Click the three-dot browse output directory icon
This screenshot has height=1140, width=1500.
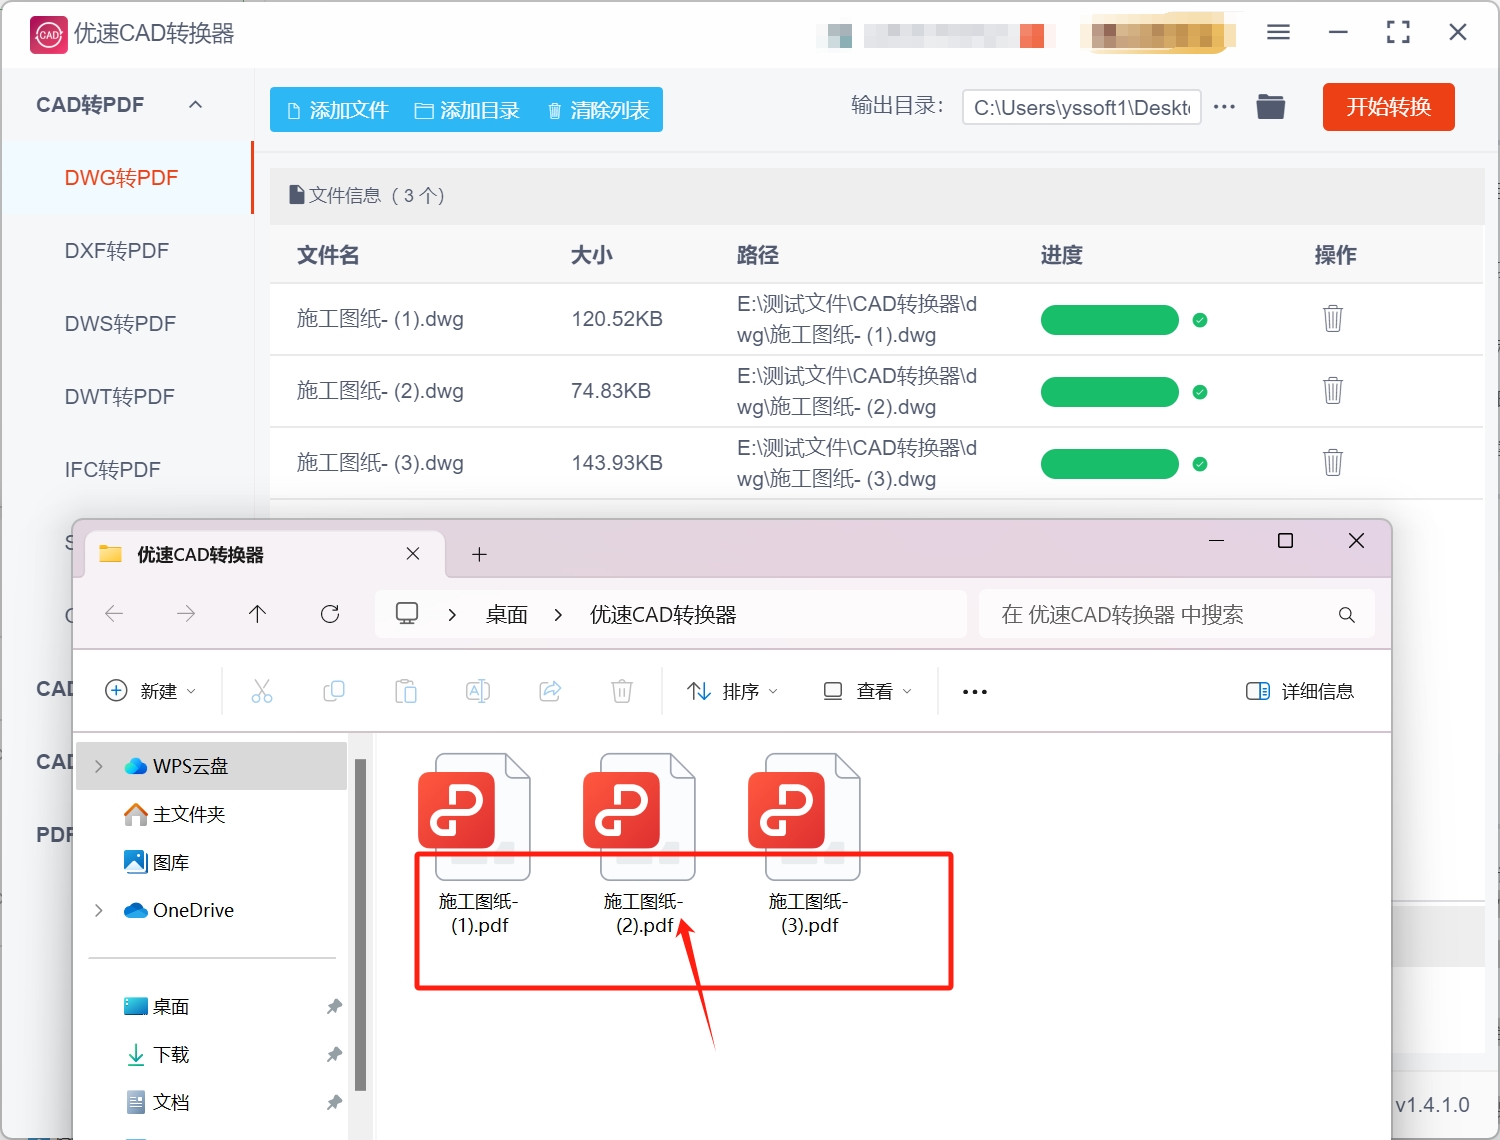tap(1224, 106)
